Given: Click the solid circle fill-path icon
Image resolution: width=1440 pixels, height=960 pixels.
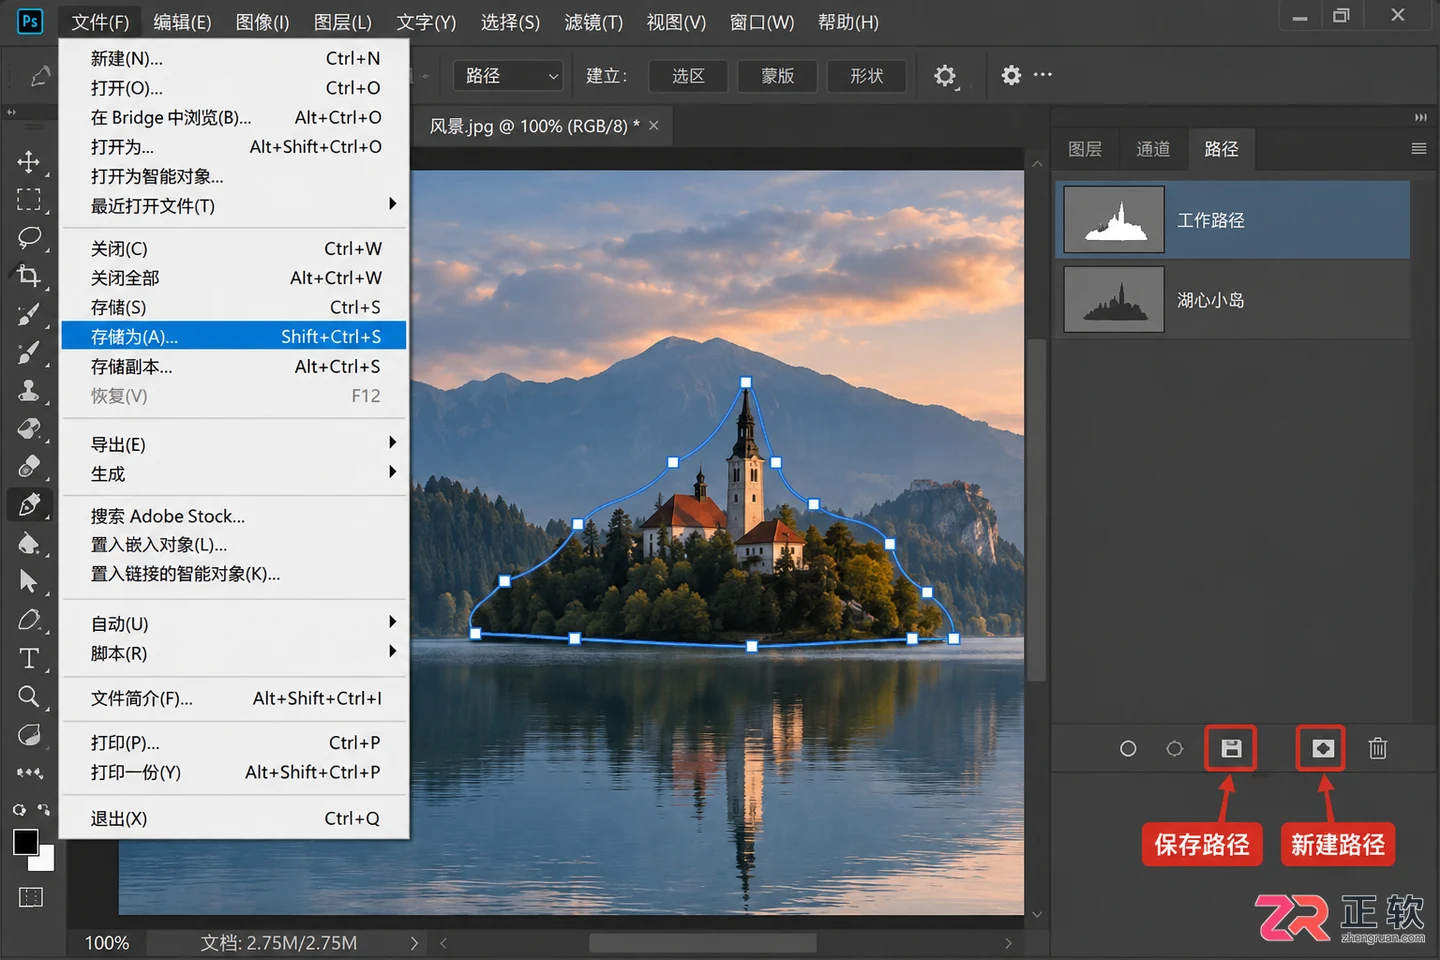Looking at the screenshot, I should [x=1128, y=748].
